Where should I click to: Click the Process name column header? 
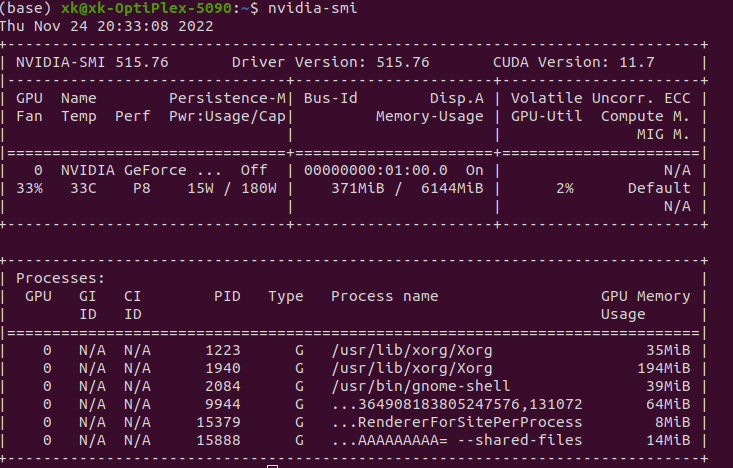[384, 296]
